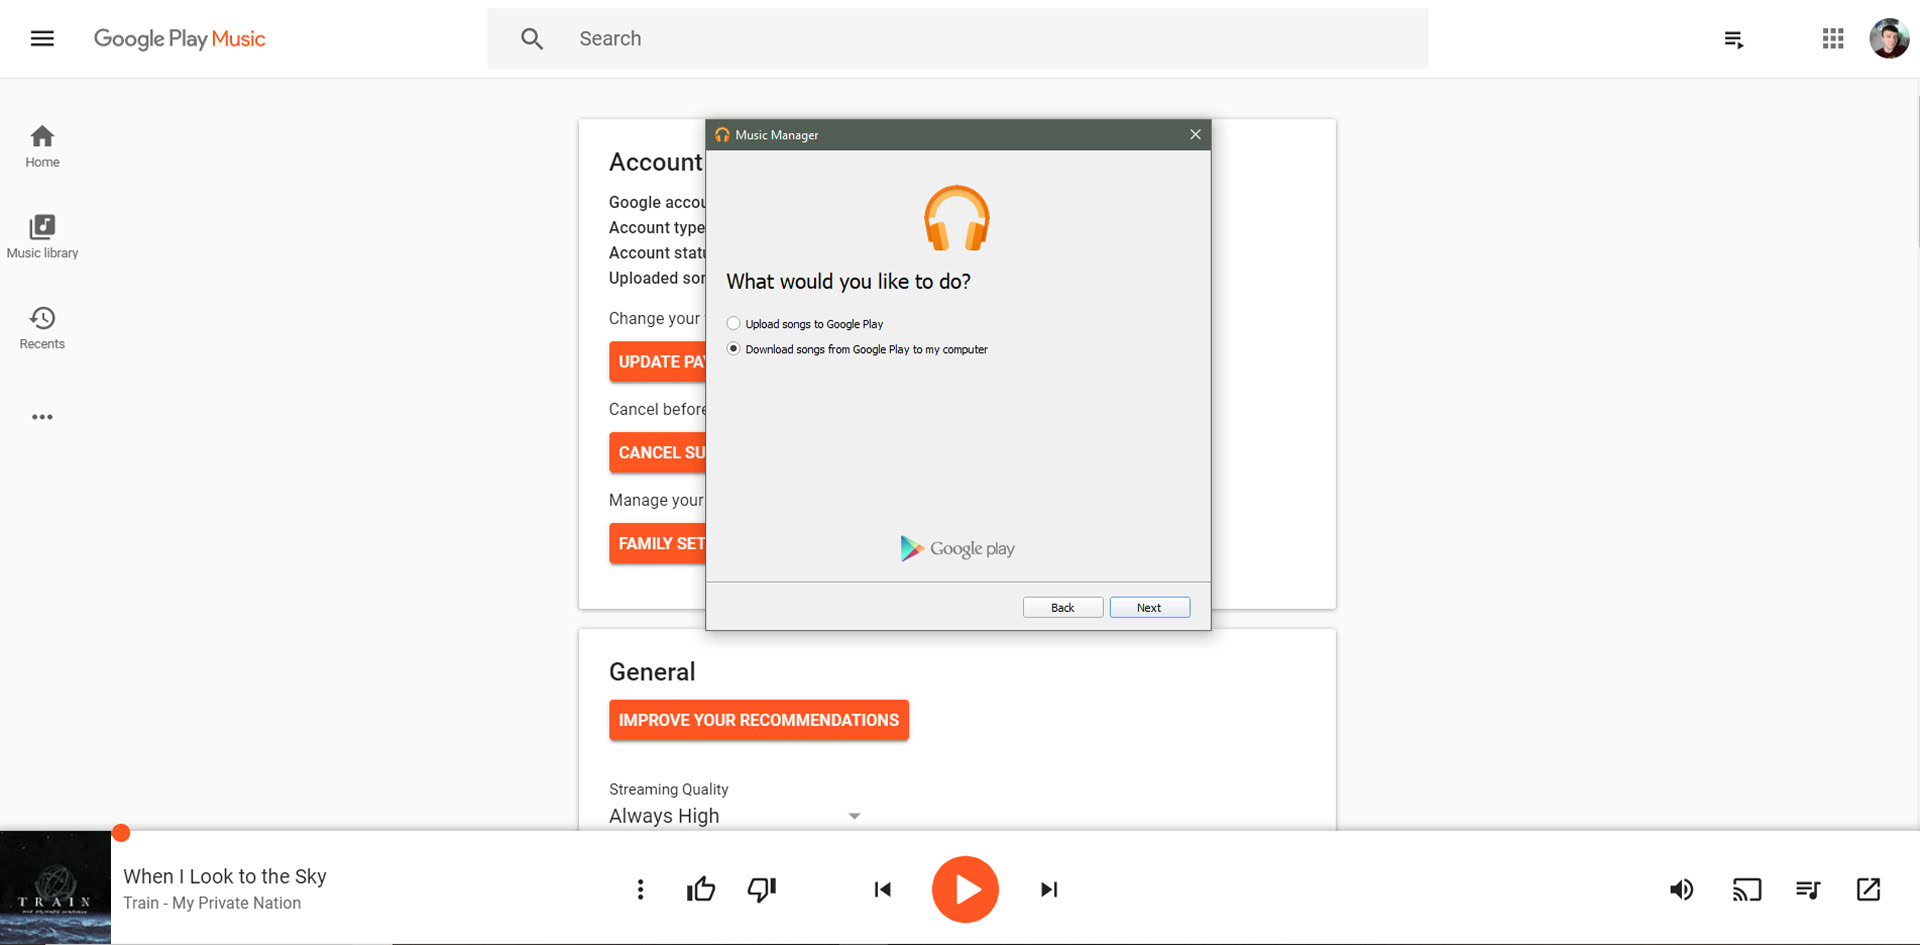The image size is (1920, 945).
Task: Select Download songs from Google Play option
Action: coord(734,349)
